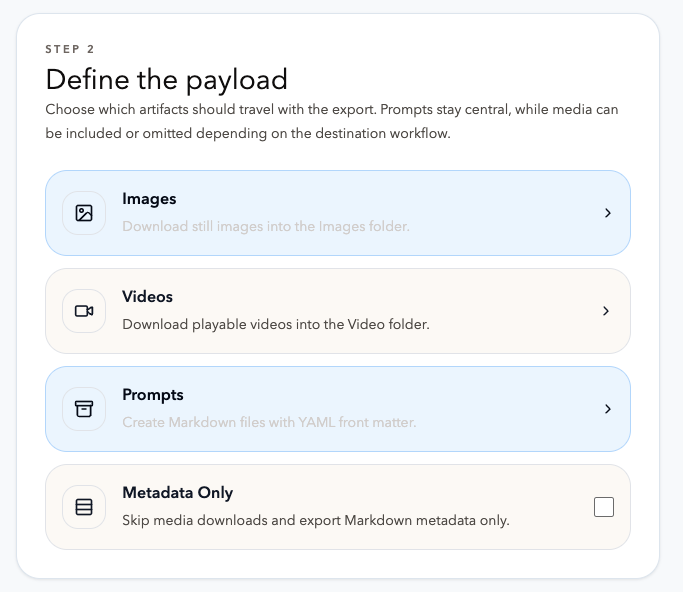
Task: Enable the Metadata Only checkbox
Action: click(x=603, y=507)
